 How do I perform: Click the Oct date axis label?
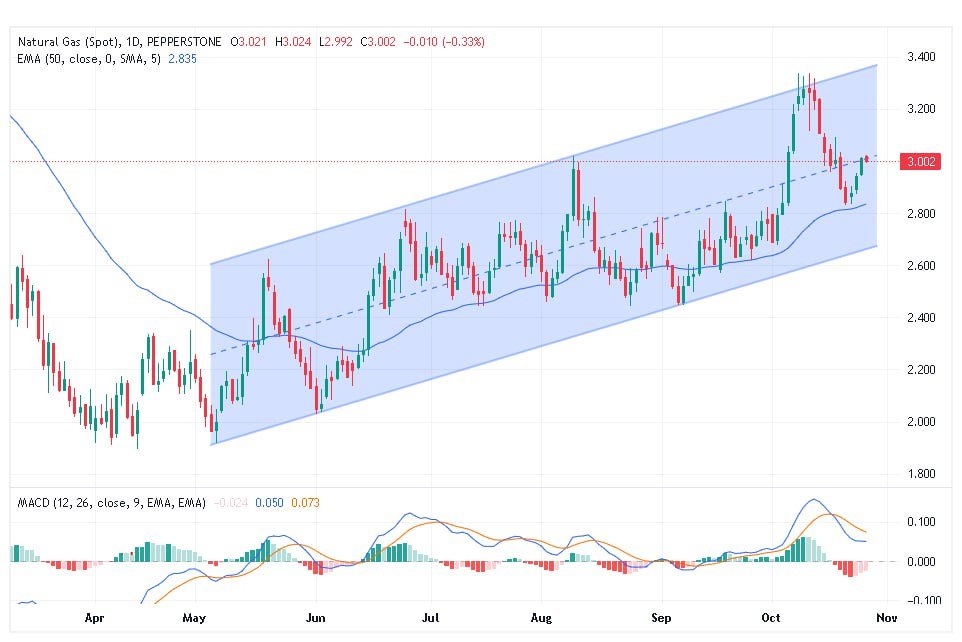tap(771, 618)
